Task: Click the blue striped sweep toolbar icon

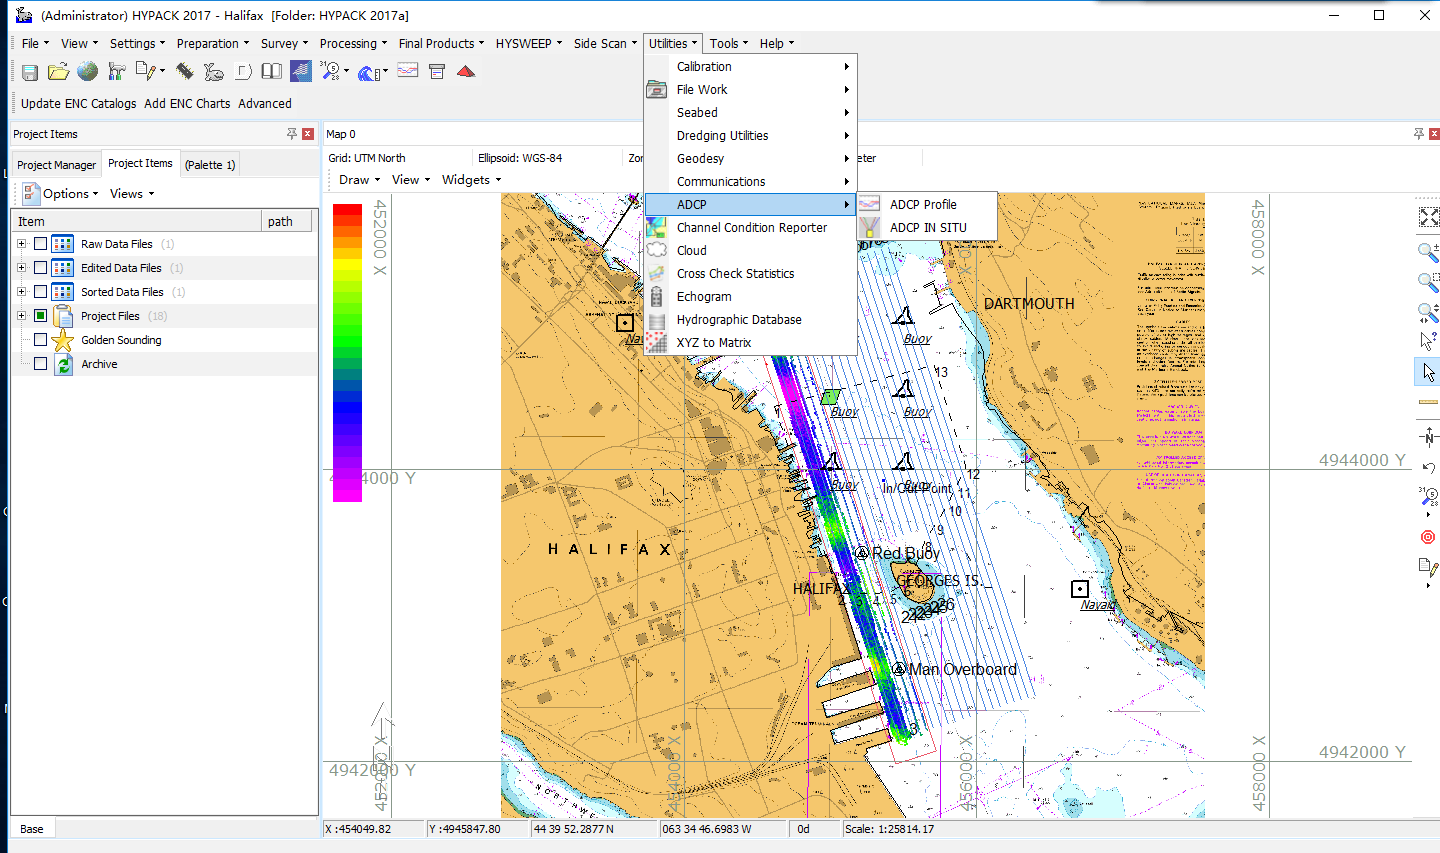Action: click(301, 71)
